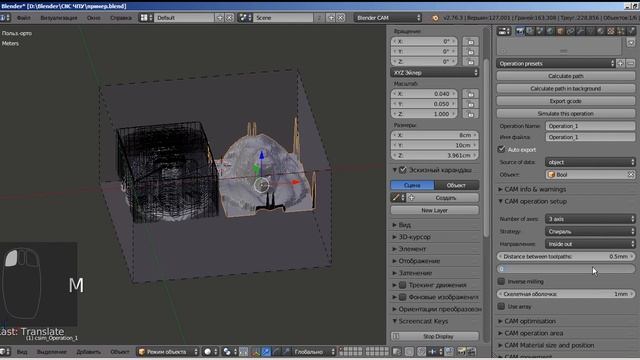Toggle the Фоновые изображения checkbox
Screen dimensions: 640x360
403,297
